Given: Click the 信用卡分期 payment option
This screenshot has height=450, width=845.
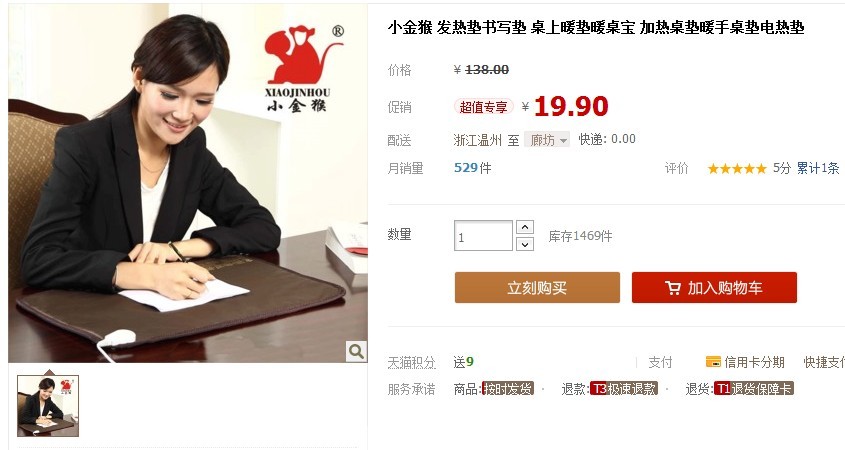Looking at the screenshot, I should (x=754, y=362).
